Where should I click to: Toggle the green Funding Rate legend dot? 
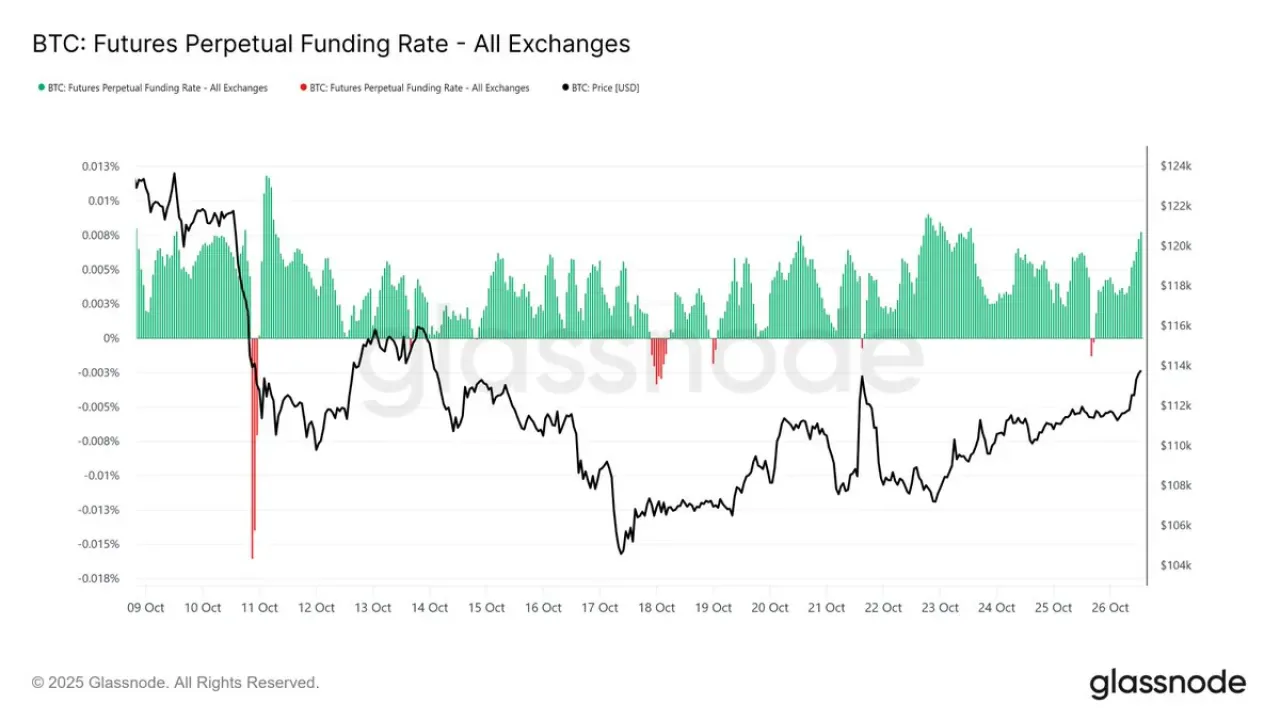(40, 88)
